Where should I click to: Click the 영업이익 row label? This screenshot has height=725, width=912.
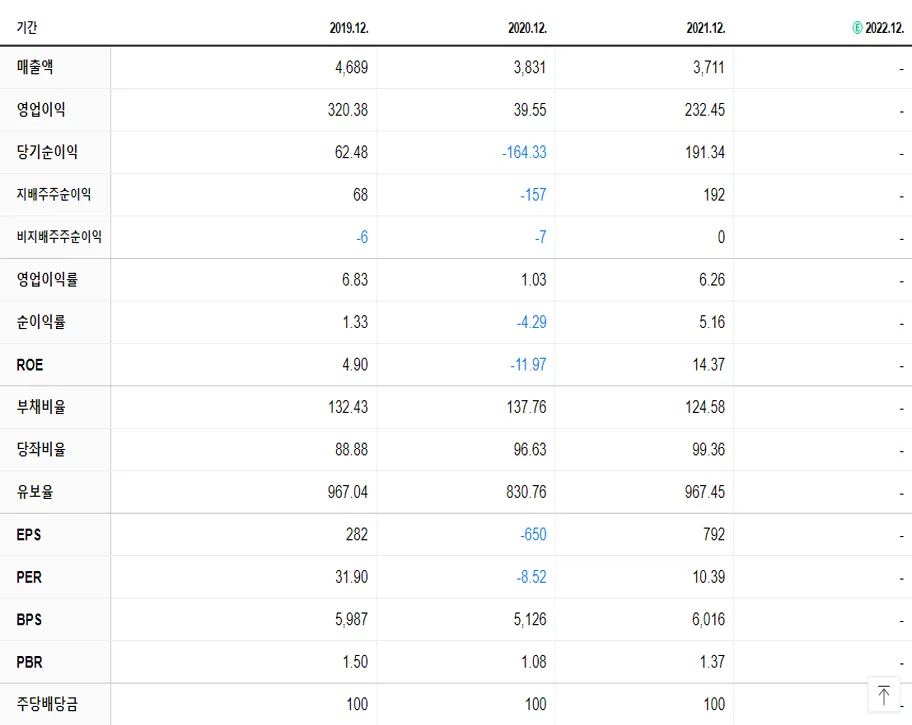click(41, 109)
